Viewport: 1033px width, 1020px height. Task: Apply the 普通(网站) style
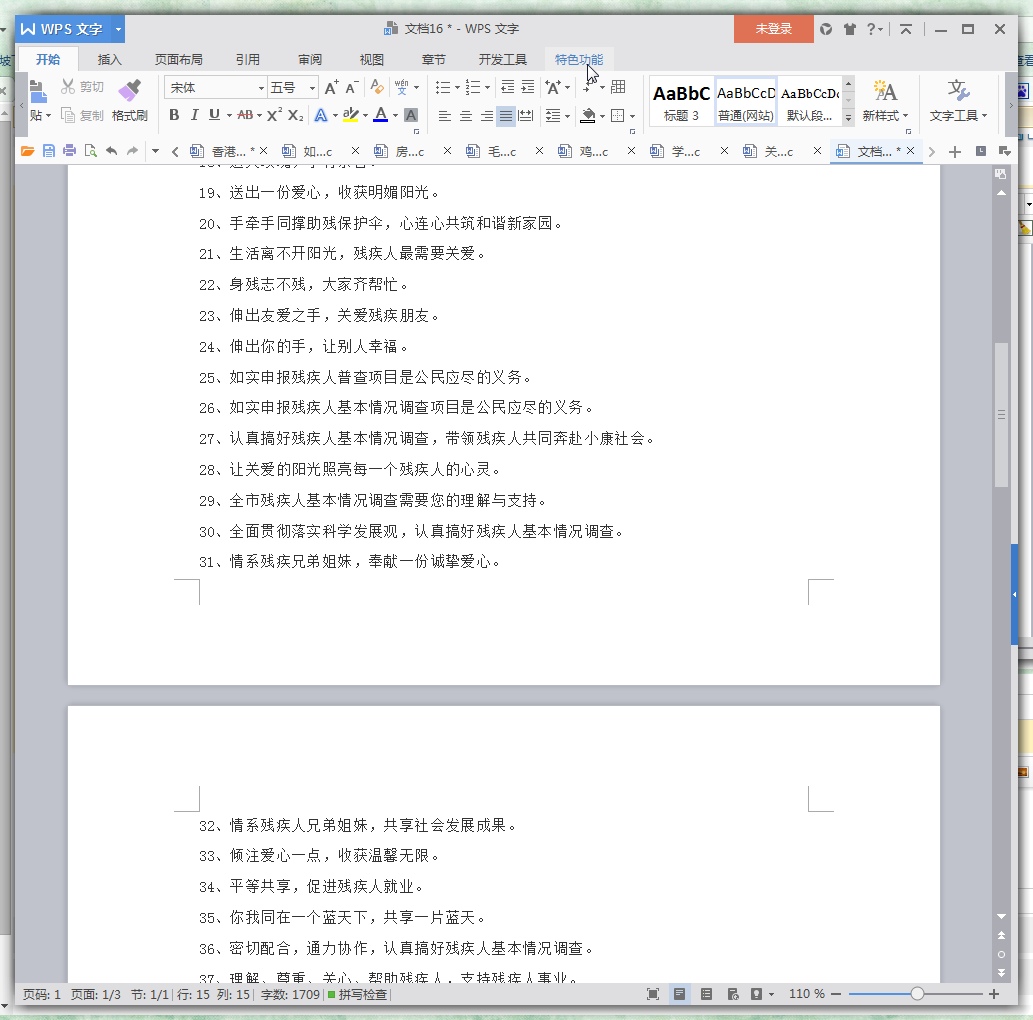[746, 101]
